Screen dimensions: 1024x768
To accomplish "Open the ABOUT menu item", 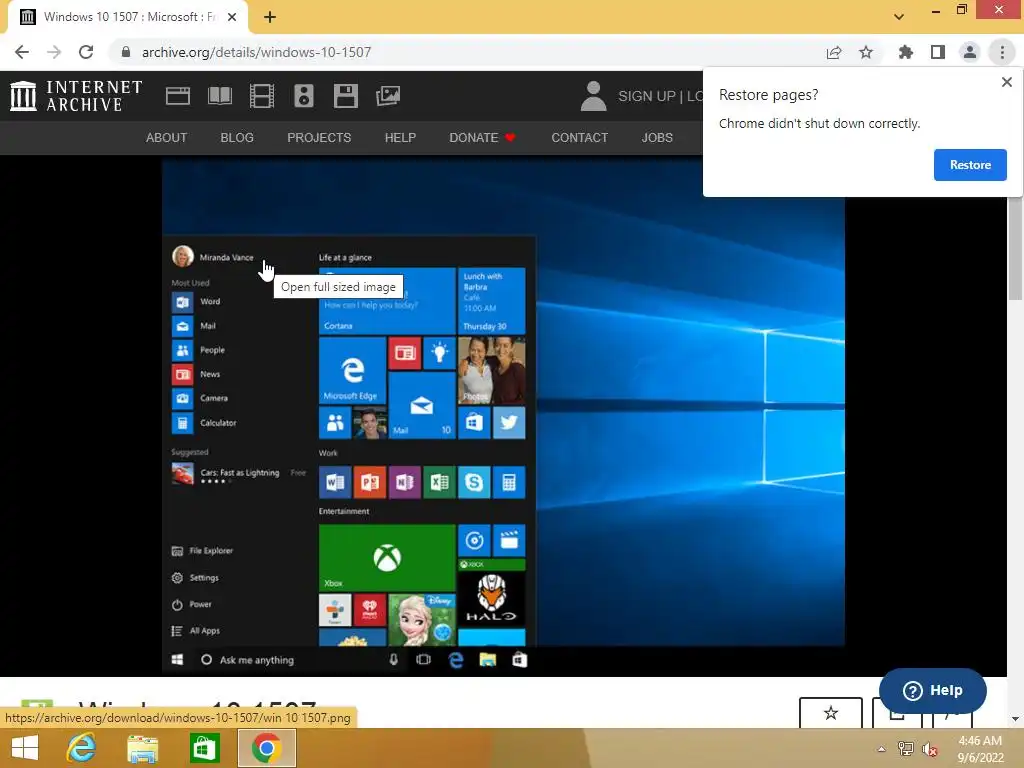I will 167,138.
